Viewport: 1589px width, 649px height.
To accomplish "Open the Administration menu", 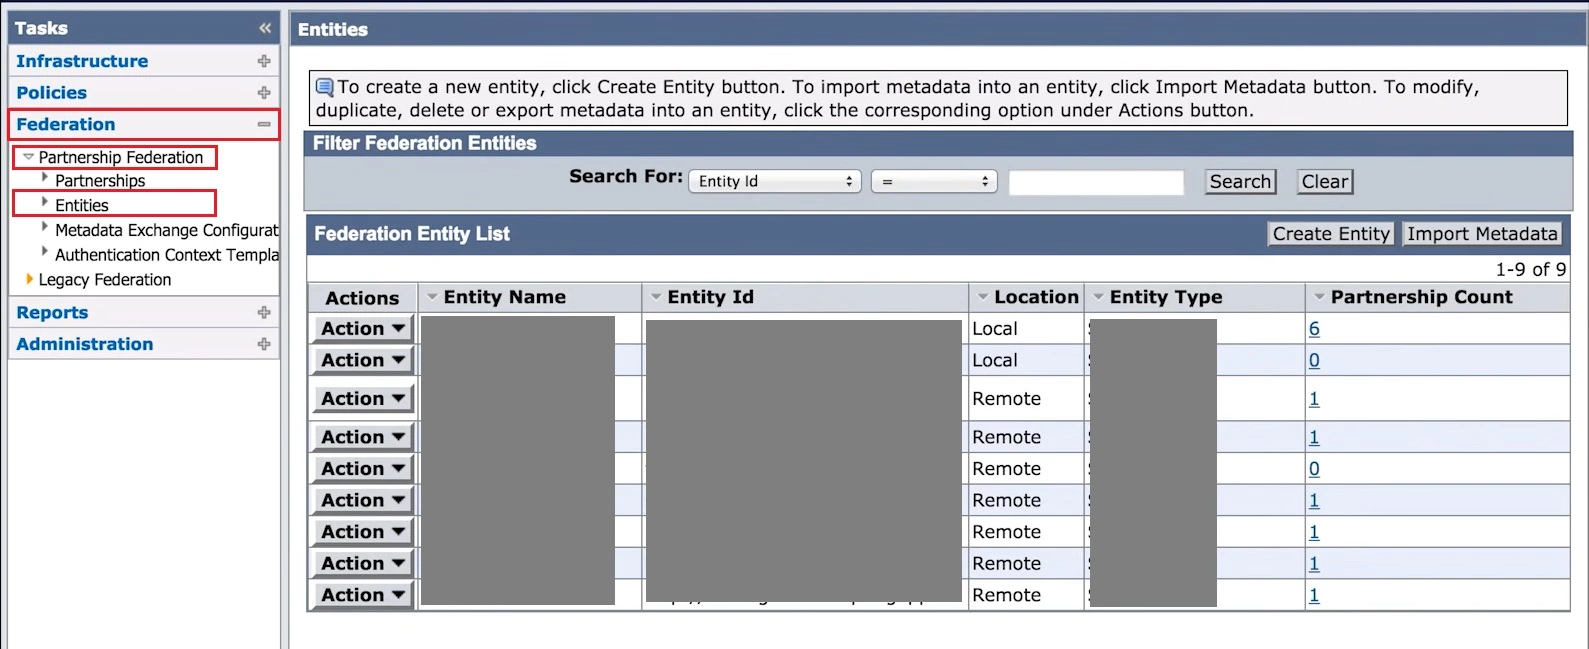I will [x=85, y=344].
